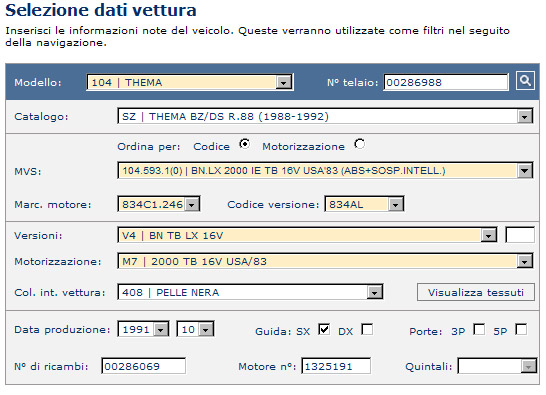
Task: Open the Col. int. vettura dropdown
Action: click(x=250, y=292)
